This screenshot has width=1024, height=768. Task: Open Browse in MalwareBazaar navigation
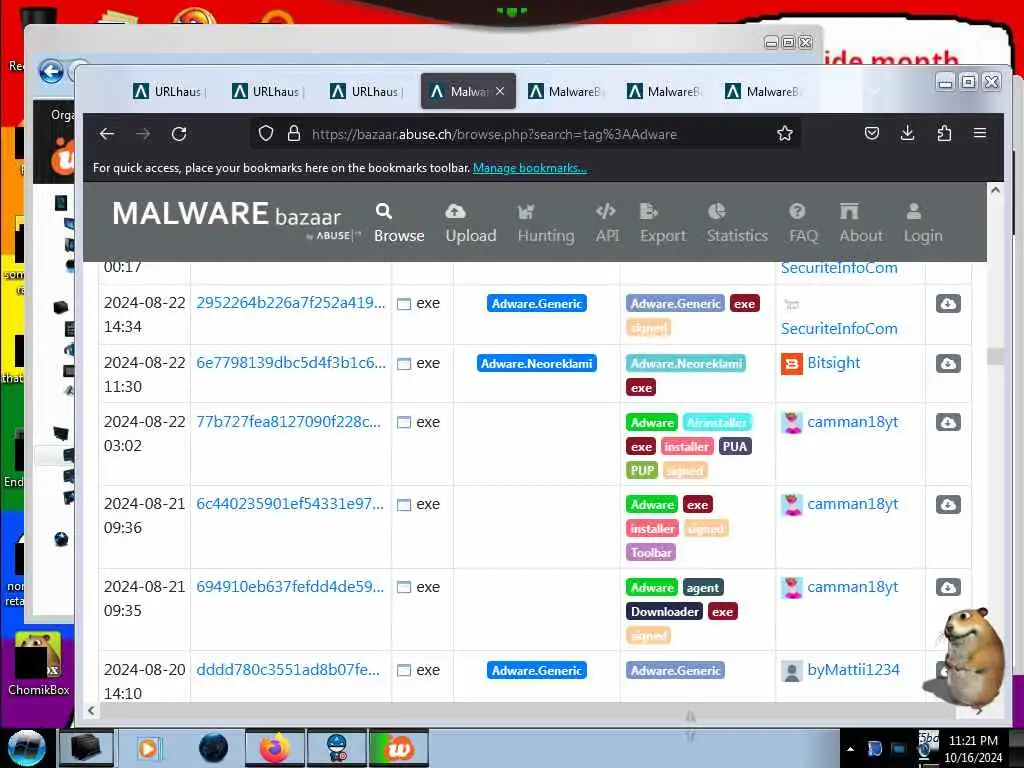(x=399, y=223)
